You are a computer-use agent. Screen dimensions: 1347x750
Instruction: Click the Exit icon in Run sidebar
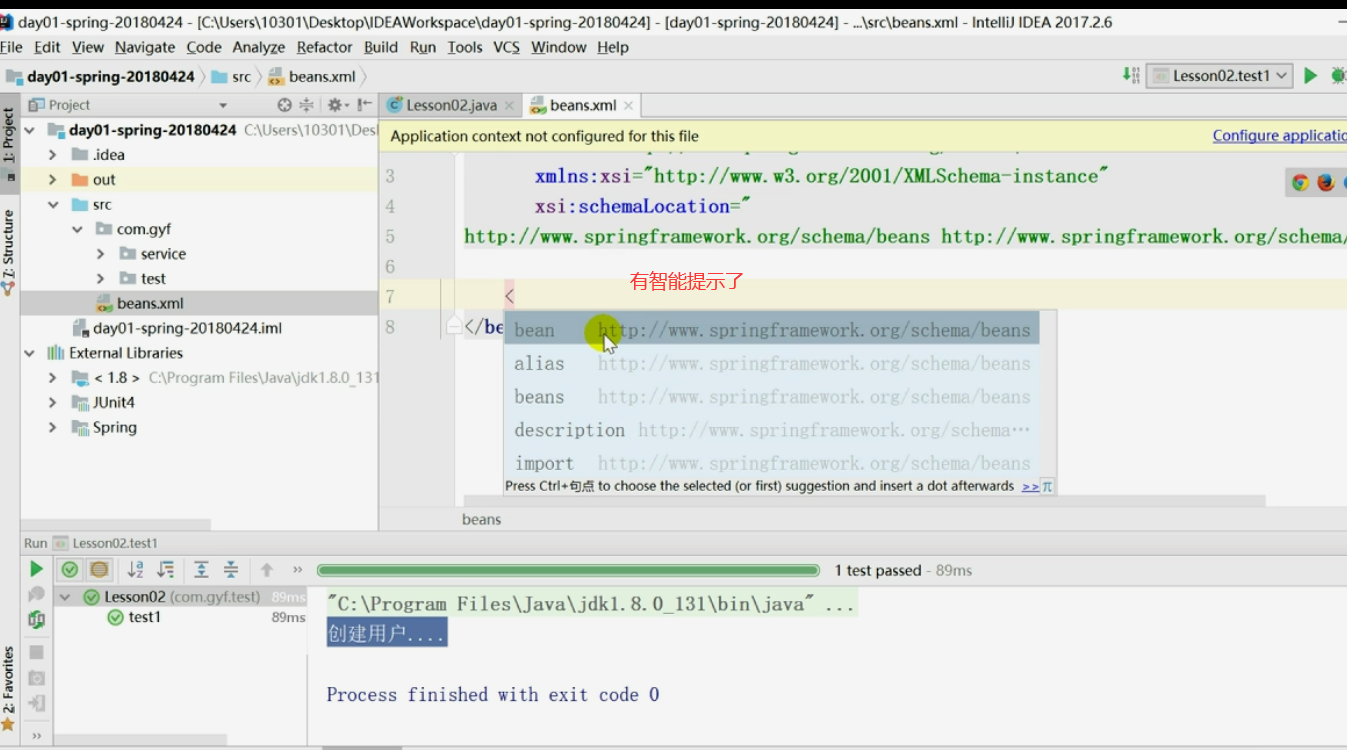click(x=37, y=703)
